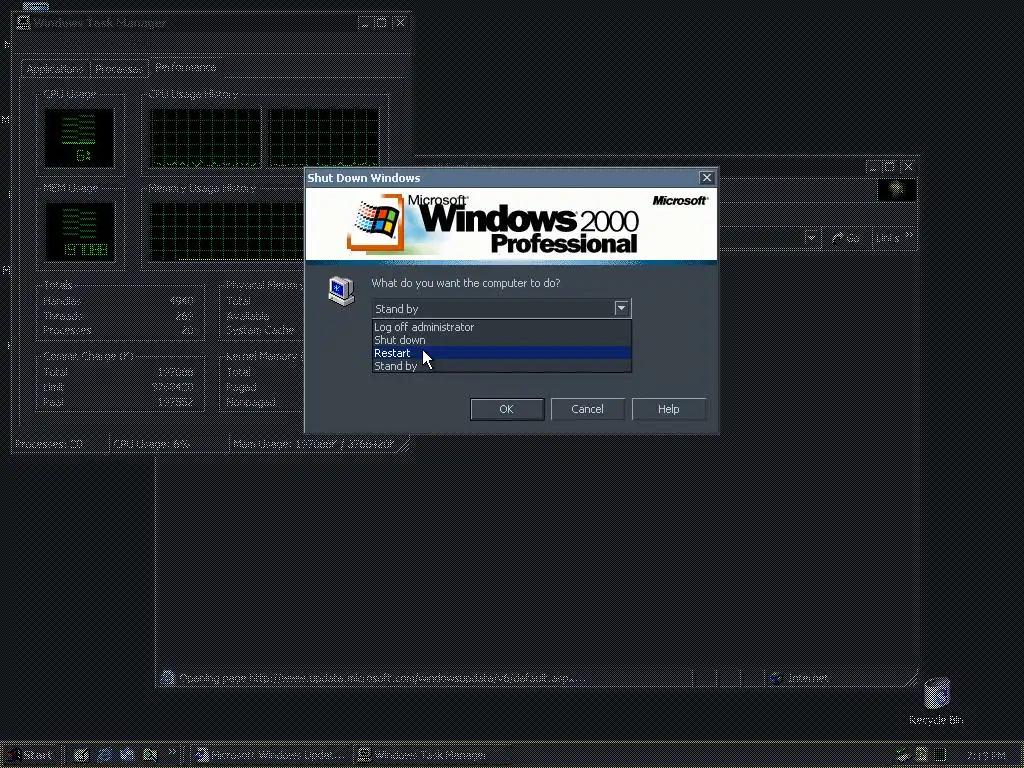Screen dimensions: 1024x768
Task: Switch to Processes tab in Task Manager
Action: tap(119, 69)
